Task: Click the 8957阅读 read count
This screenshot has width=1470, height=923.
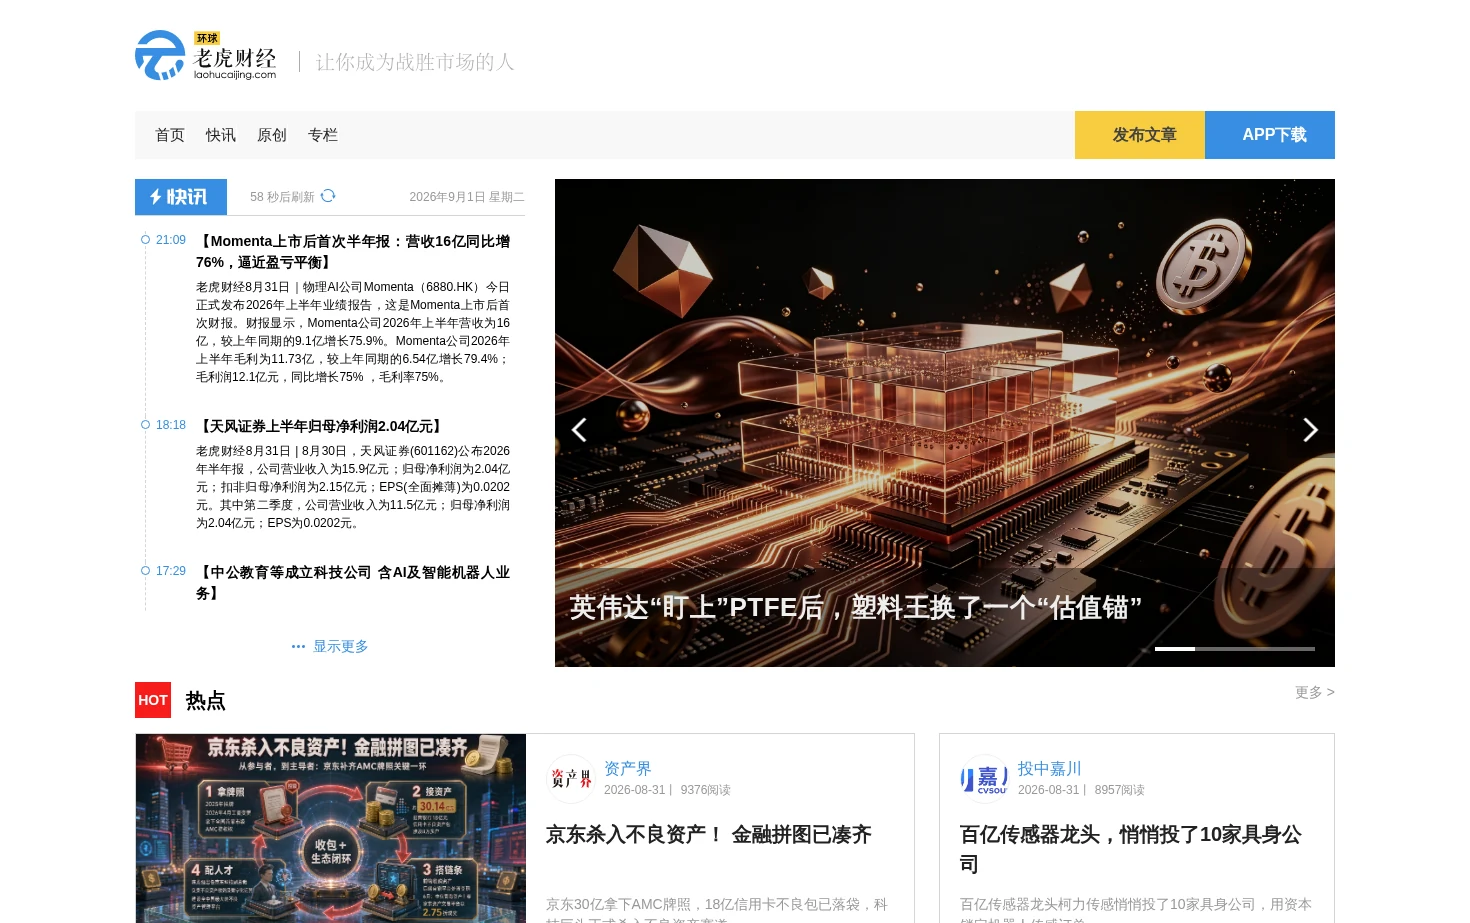Action: coord(1120,790)
